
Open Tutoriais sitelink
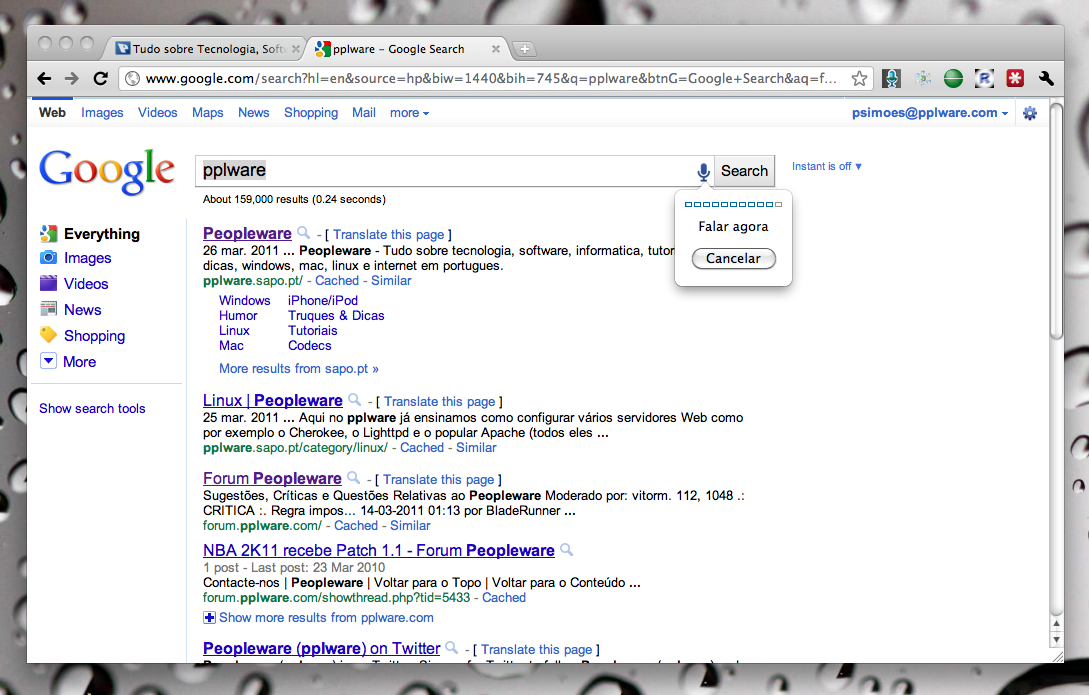313,331
